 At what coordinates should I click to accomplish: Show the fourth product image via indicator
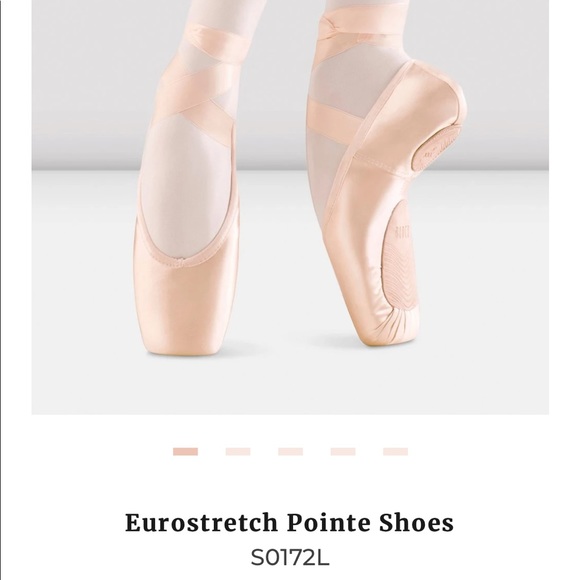point(343,451)
